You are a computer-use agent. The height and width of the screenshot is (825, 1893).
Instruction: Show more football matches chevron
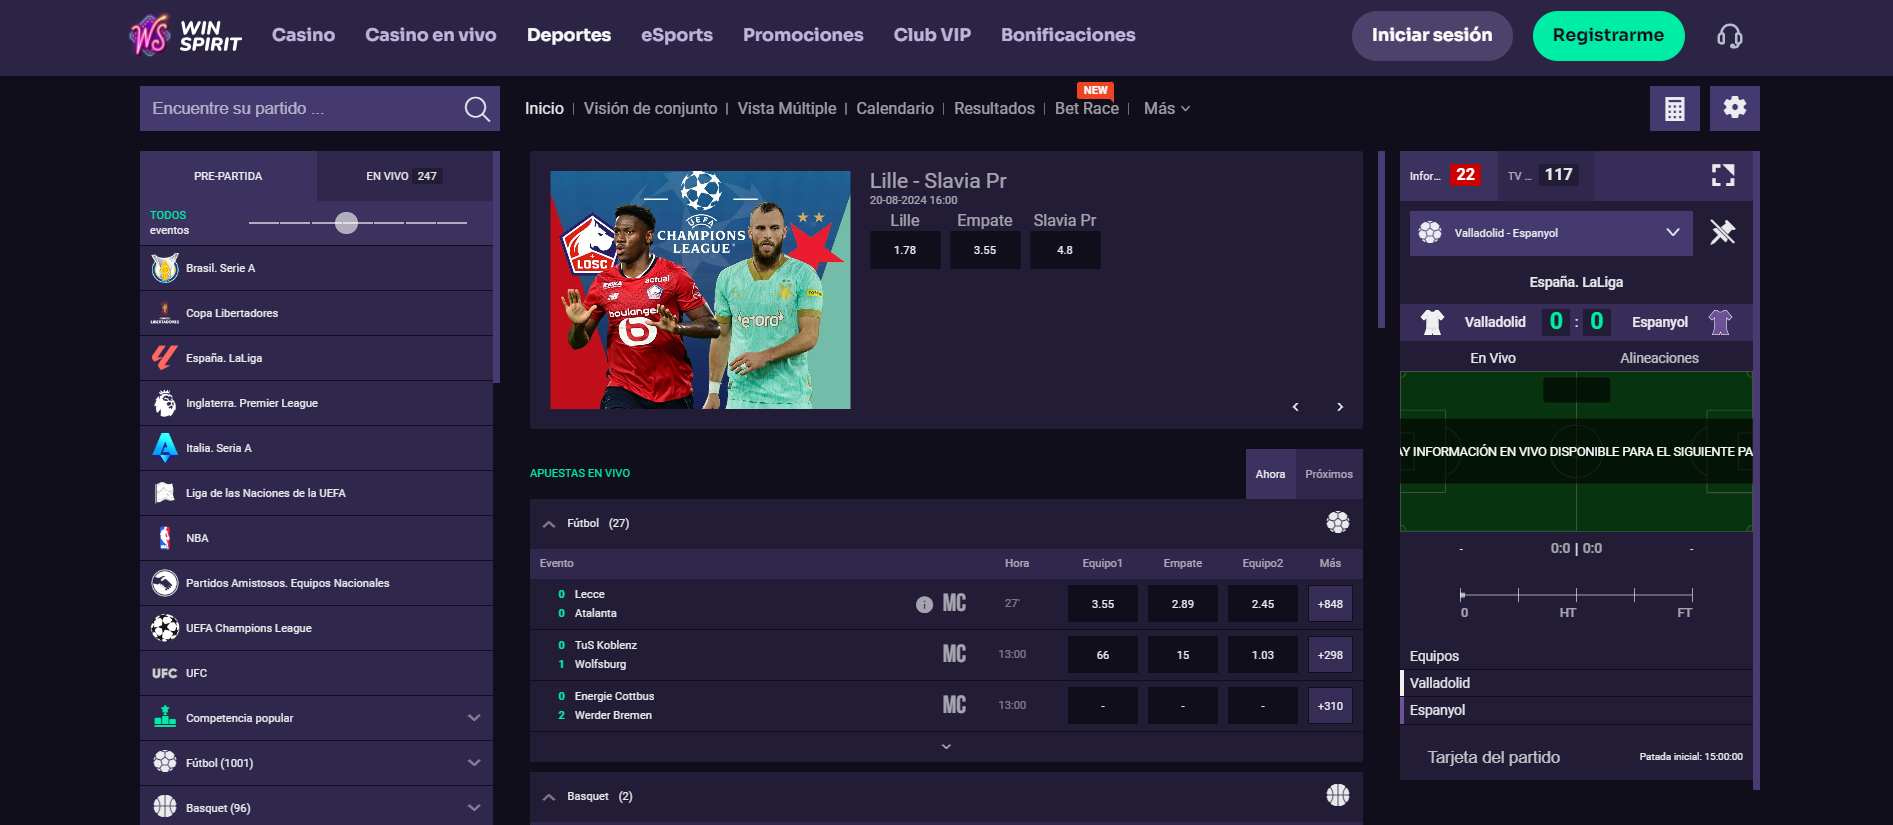[946, 746]
